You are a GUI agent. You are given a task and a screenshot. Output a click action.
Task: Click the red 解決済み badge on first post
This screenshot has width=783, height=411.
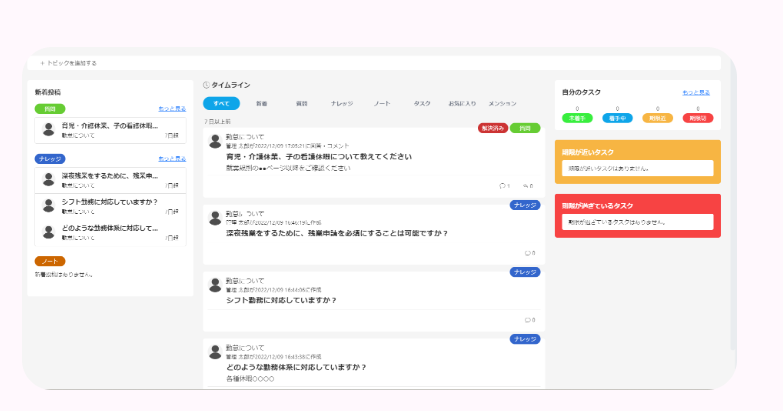click(x=493, y=128)
